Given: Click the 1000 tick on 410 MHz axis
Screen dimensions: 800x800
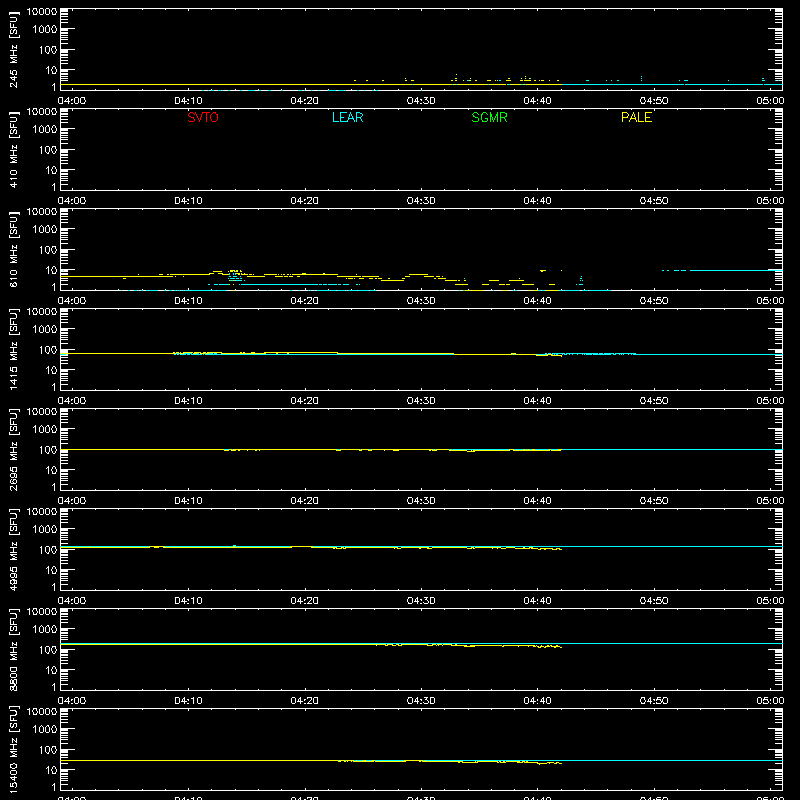Looking at the screenshot, I should click(x=45, y=129).
